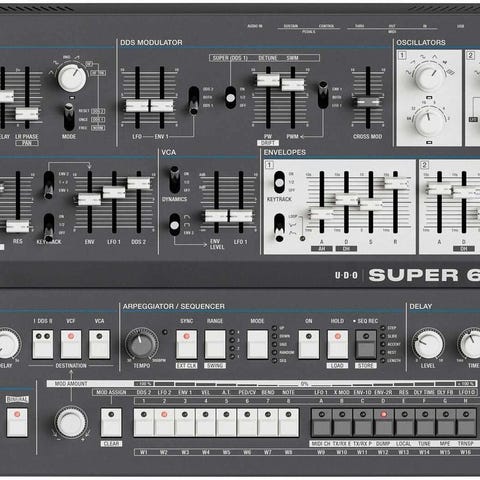The height and width of the screenshot is (480, 480).
Task: Adjust the filter RES slider
Action: pyautogui.click(x=18, y=226)
